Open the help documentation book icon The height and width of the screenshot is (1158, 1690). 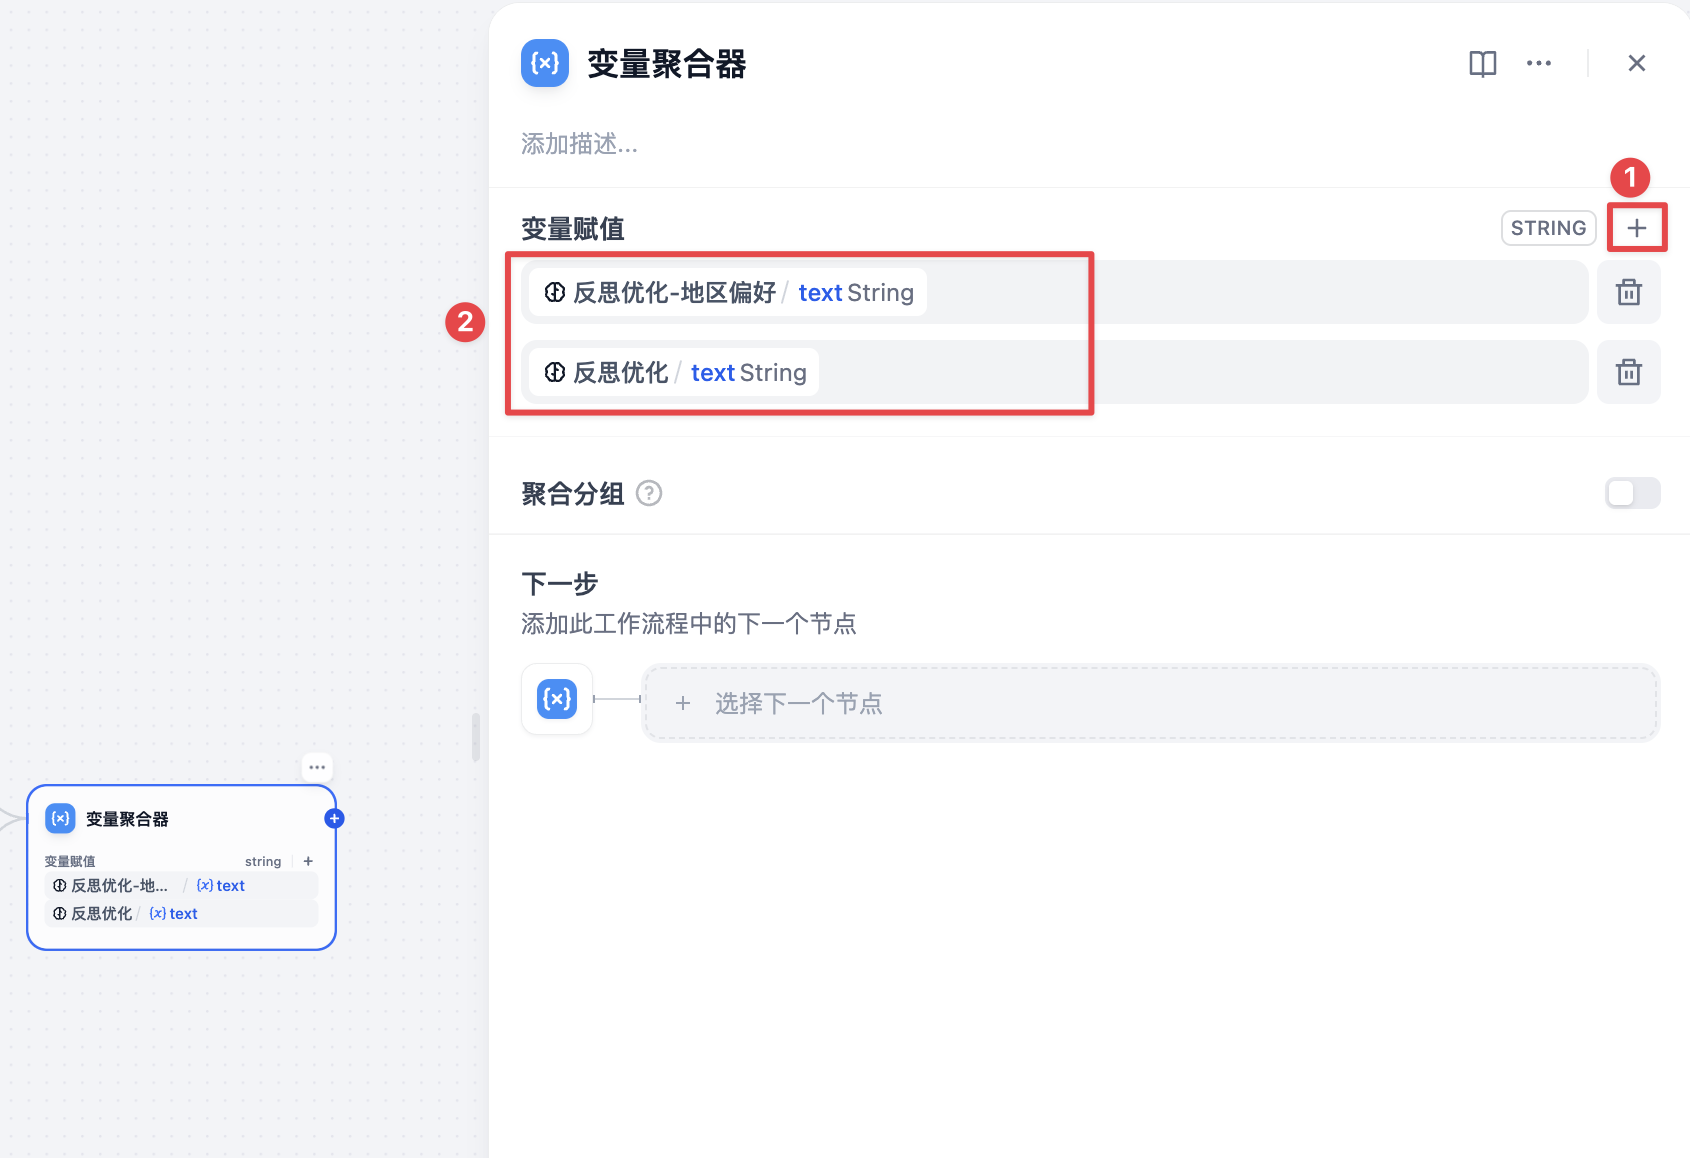point(1482,64)
